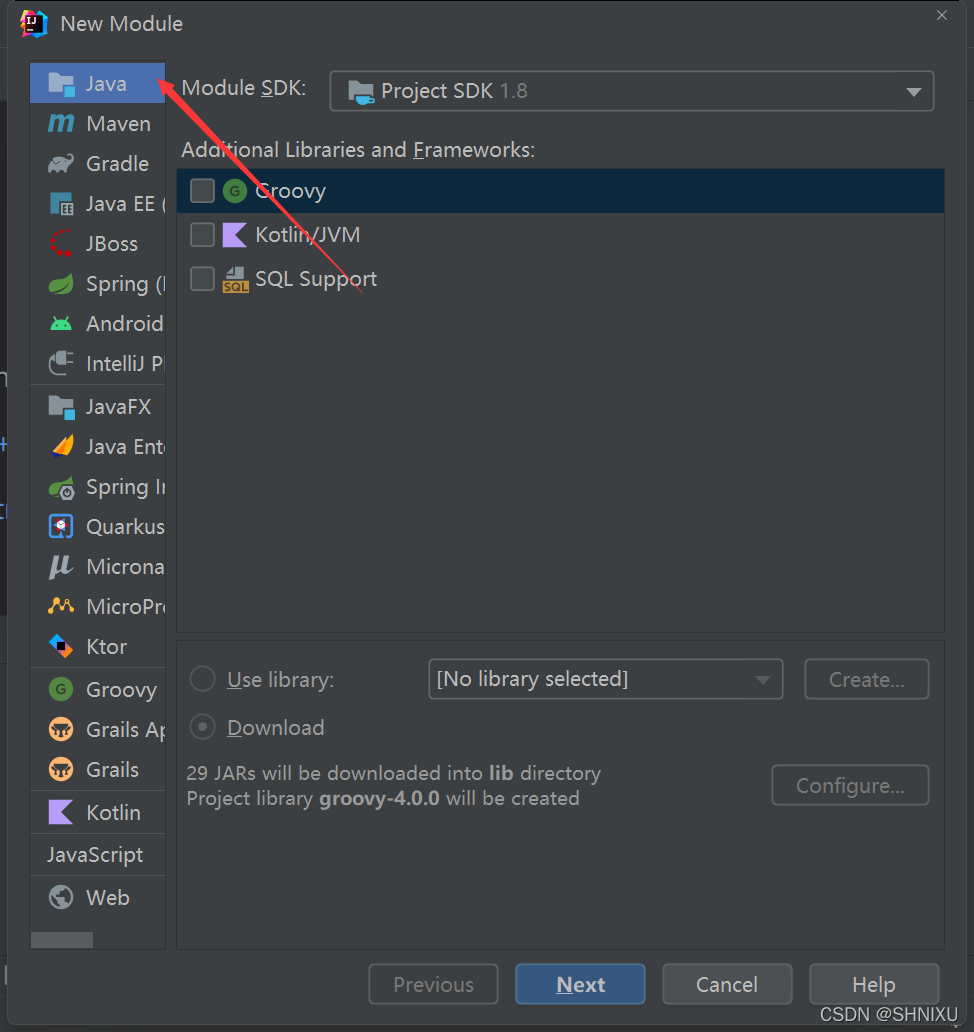Select the Java Enterprise sail icon
Screen dimensions: 974x1032
(x=62, y=446)
